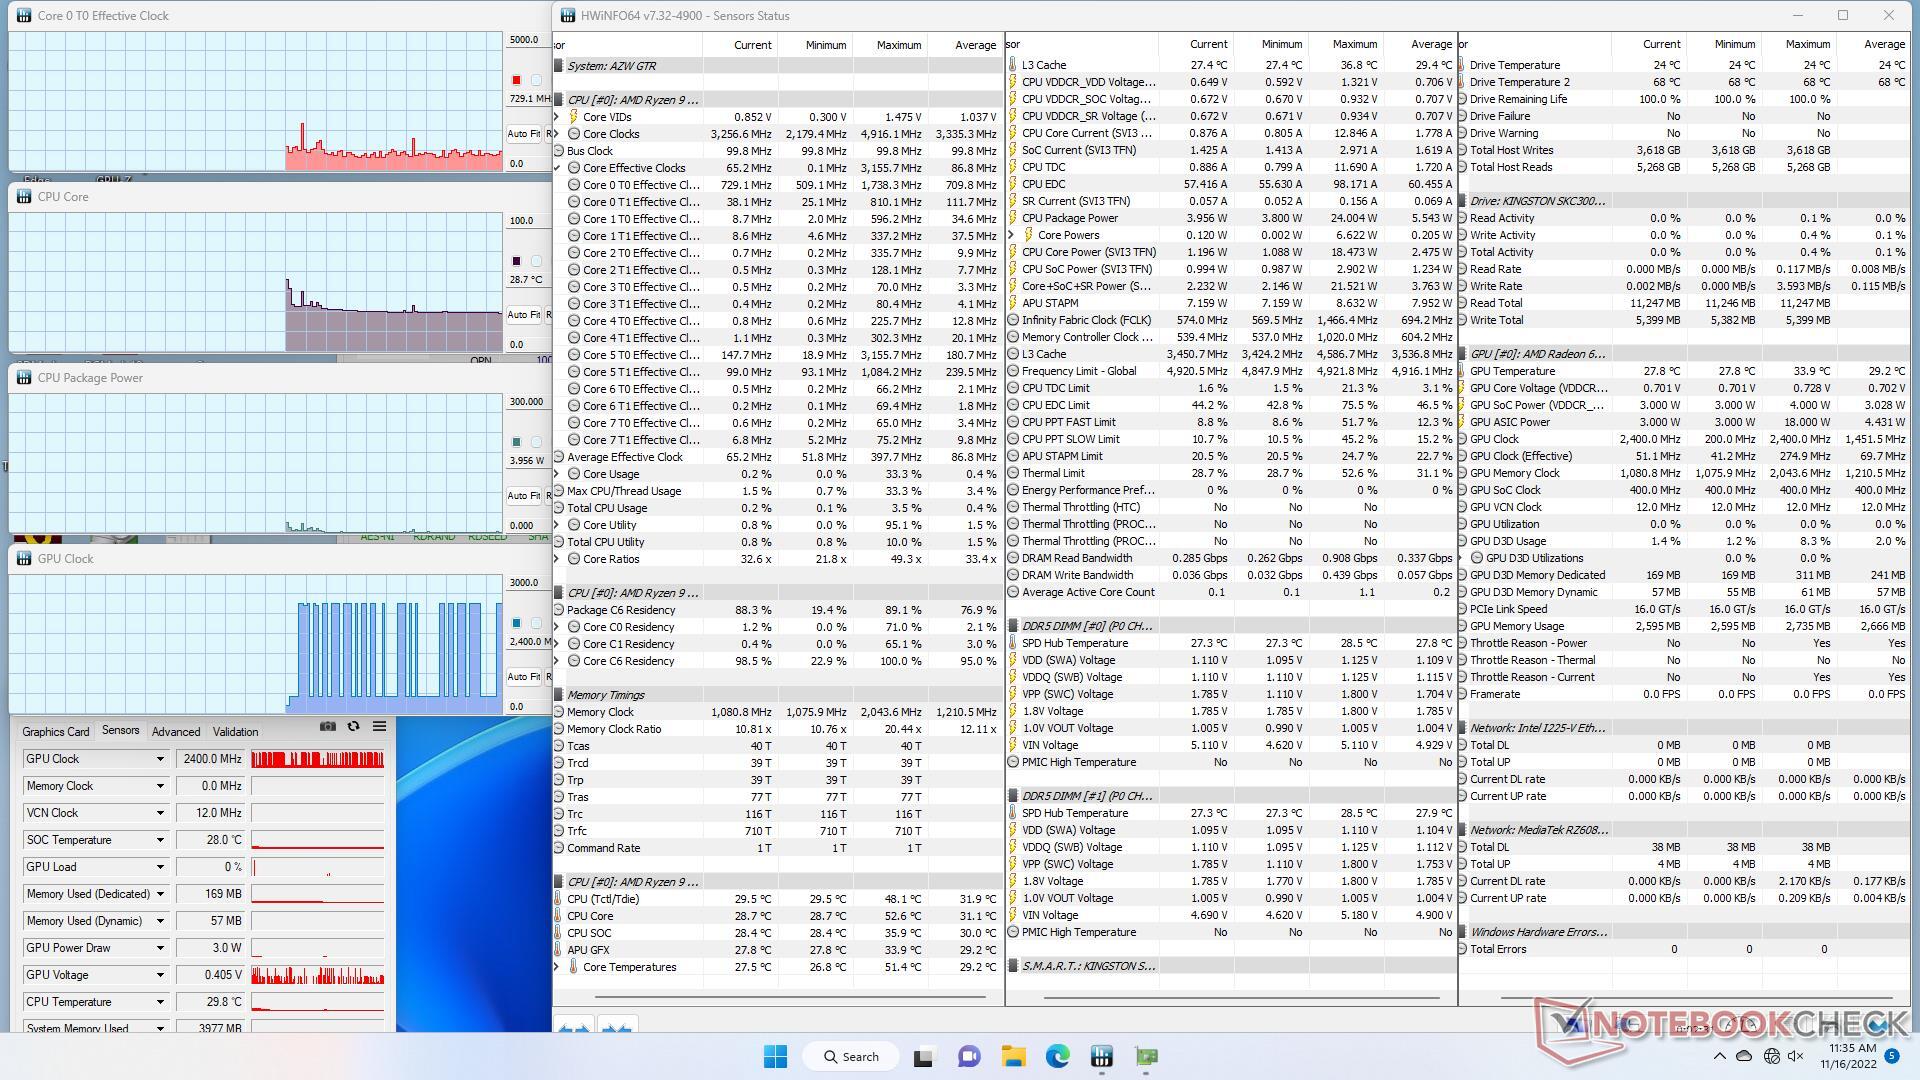The height and width of the screenshot is (1080, 1920).
Task: Open the clock and date flyout
Action: tap(1850, 1056)
